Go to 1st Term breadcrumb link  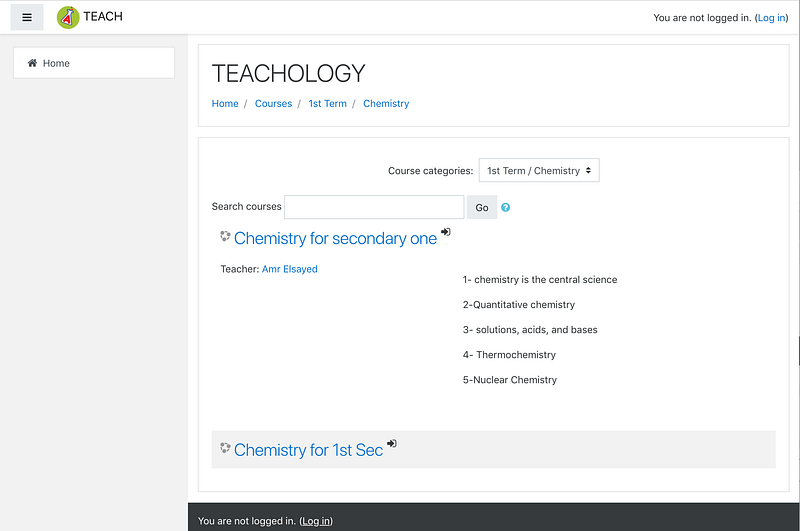tap(328, 104)
